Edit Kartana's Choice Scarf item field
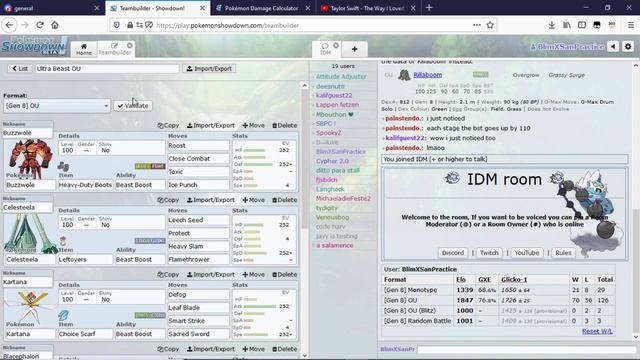Screen dimensions: 640x360 (x=85, y=334)
